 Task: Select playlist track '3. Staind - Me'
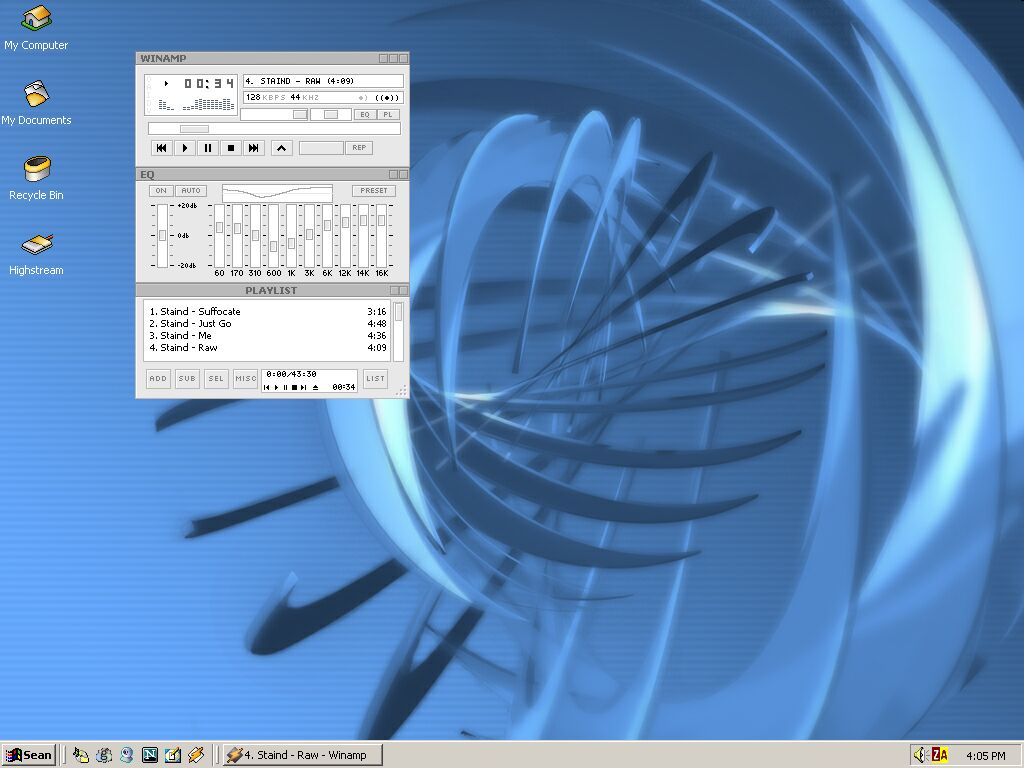pyautogui.click(x=267, y=336)
